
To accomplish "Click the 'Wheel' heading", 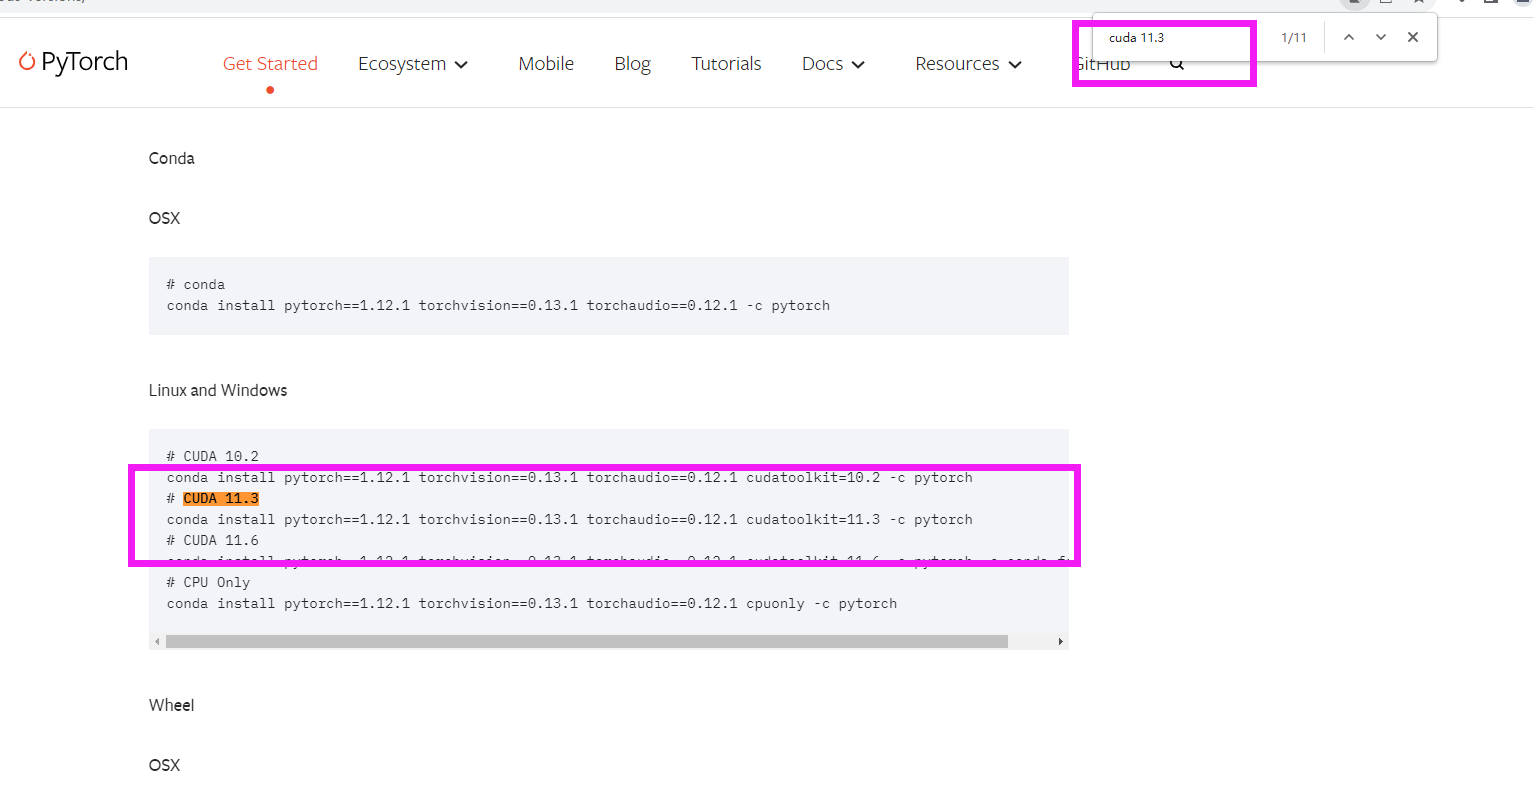I will click(172, 705).
